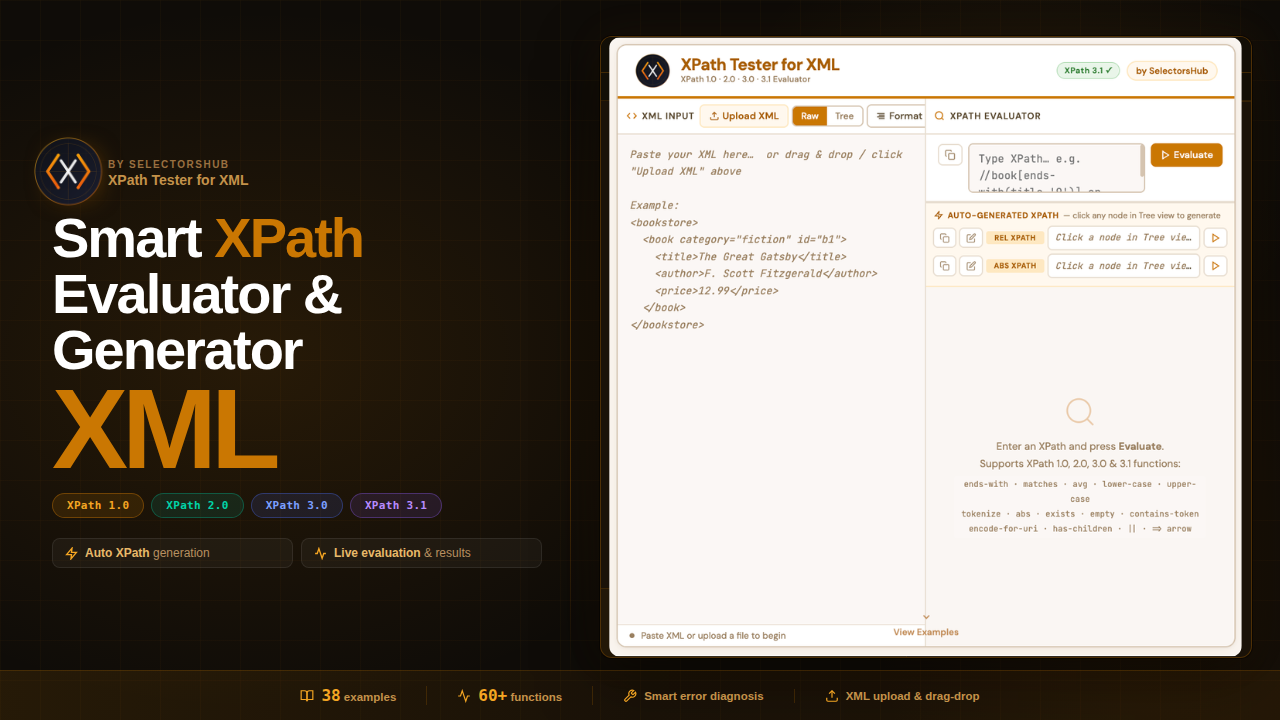Click the 'ABS XPATH' label
This screenshot has width=1280, height=720.
pyautogui.click(x=1015, y=266)
